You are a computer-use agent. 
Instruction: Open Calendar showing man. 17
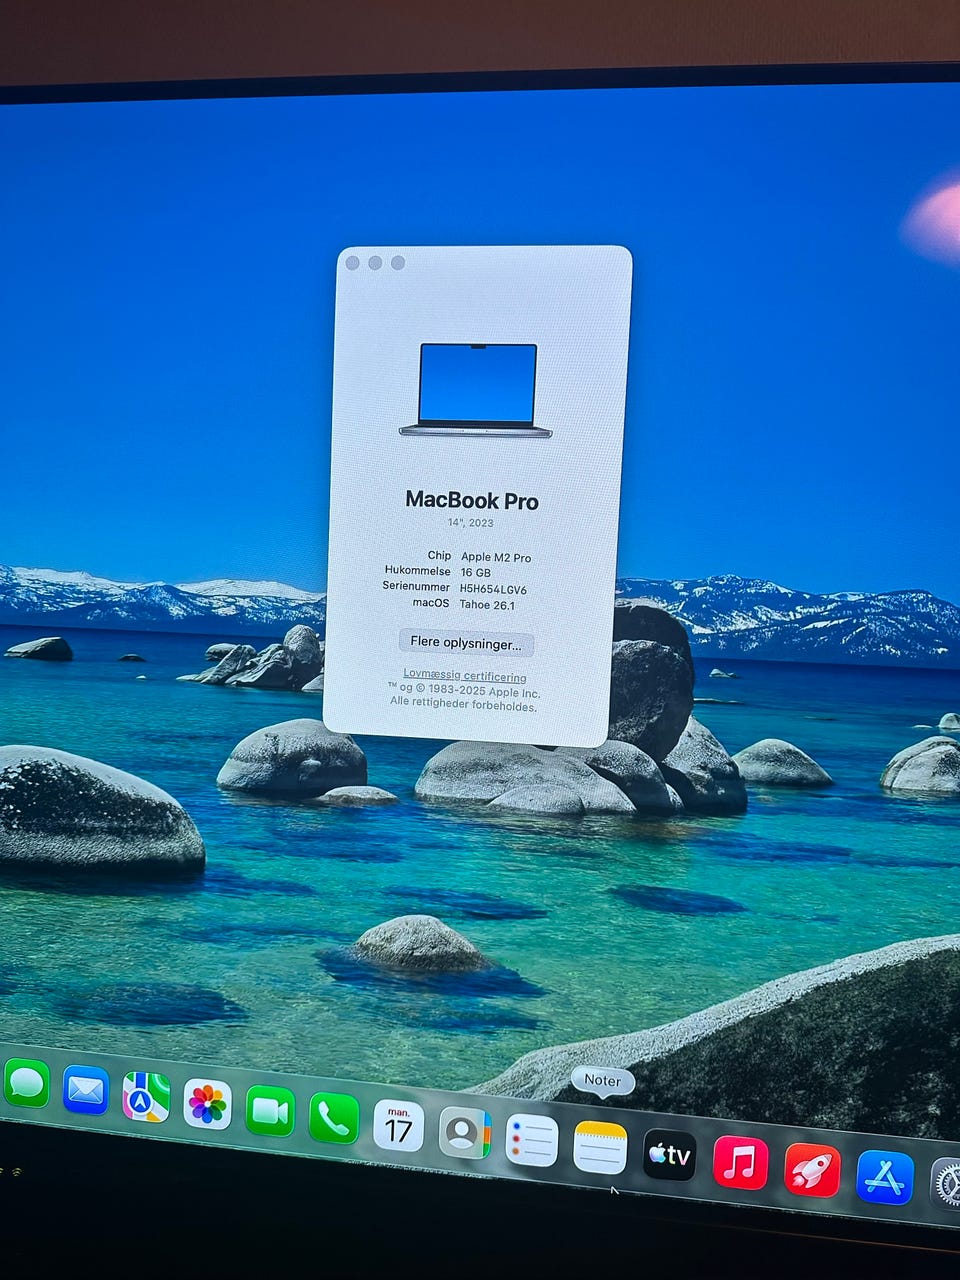pos(398,1126)
